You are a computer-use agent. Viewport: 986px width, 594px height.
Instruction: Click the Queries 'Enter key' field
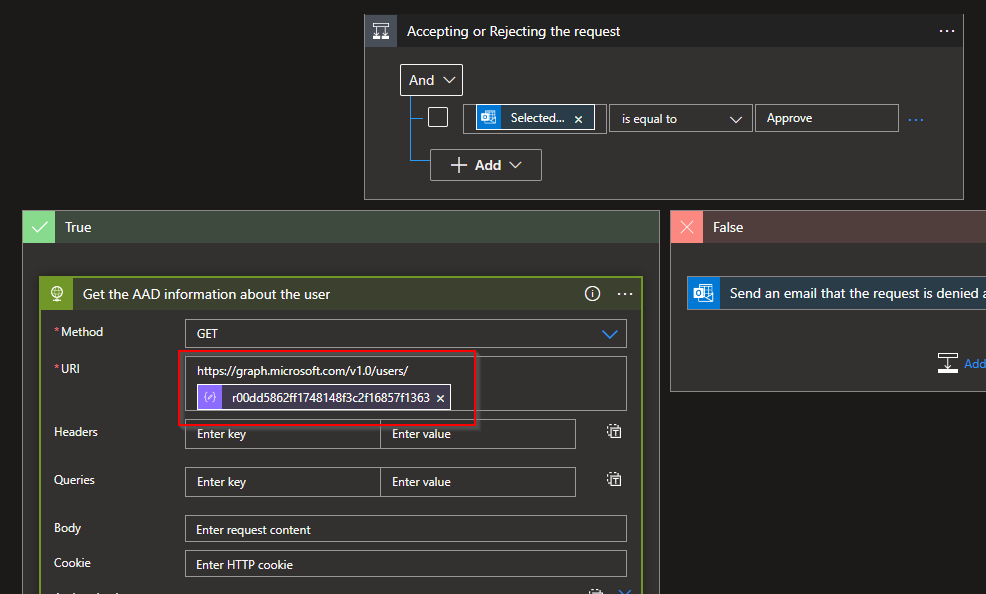[x=283, y=481]
